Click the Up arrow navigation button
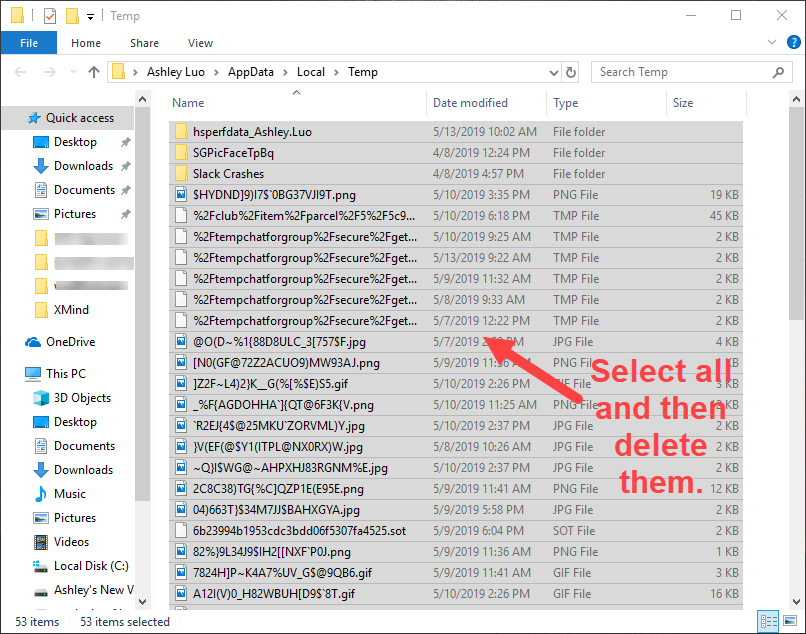Image resolution: width=806 pixels, height=634 pixels. (94, 72)
